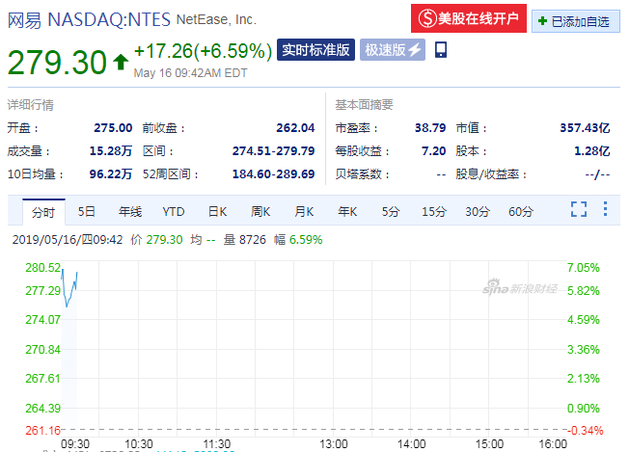The image size is (630, 452).
Task: Click the EPS value 7.20
Action: [434, 151]
